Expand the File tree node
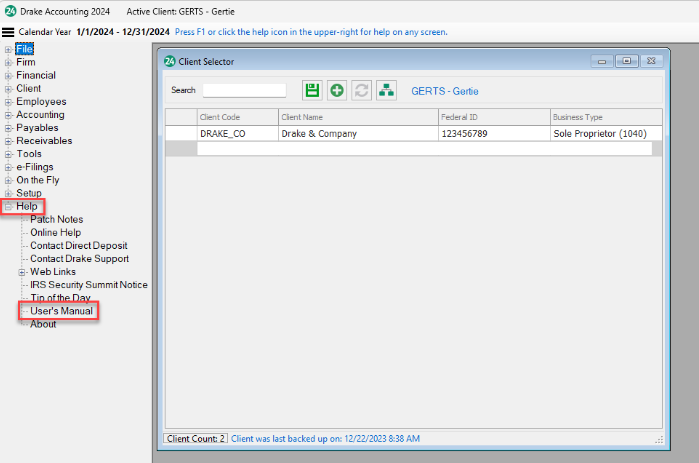The height and width of the screenshot is (463, 699). tap(8, 49)
